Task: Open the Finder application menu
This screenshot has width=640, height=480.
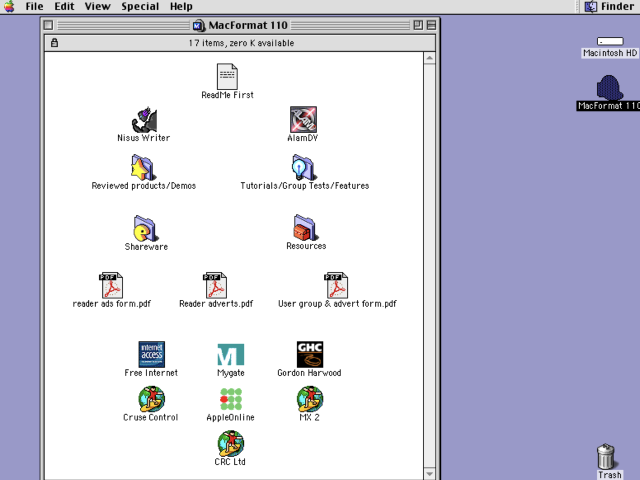Action: tap(609, 7)
